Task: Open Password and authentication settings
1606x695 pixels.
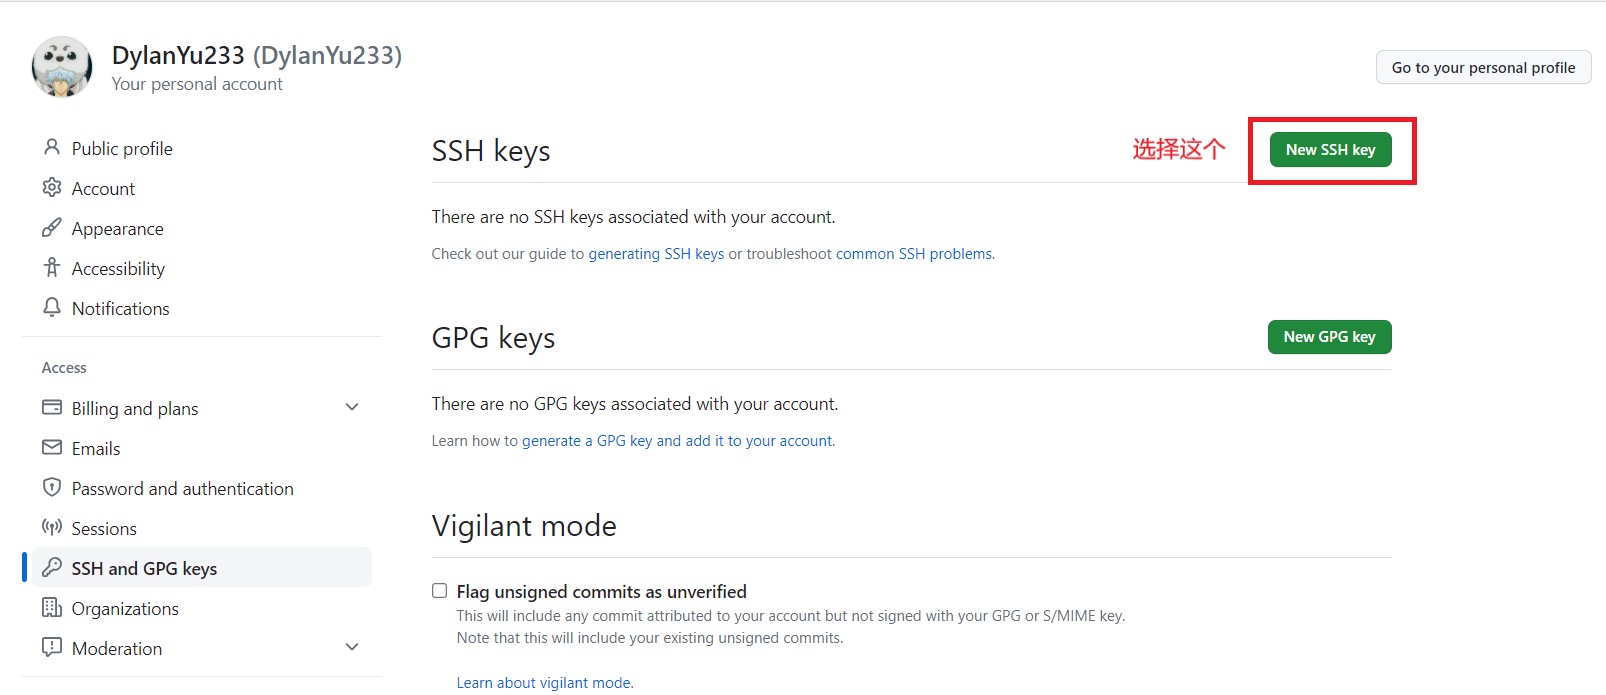Action: click(x=183, y=488)
